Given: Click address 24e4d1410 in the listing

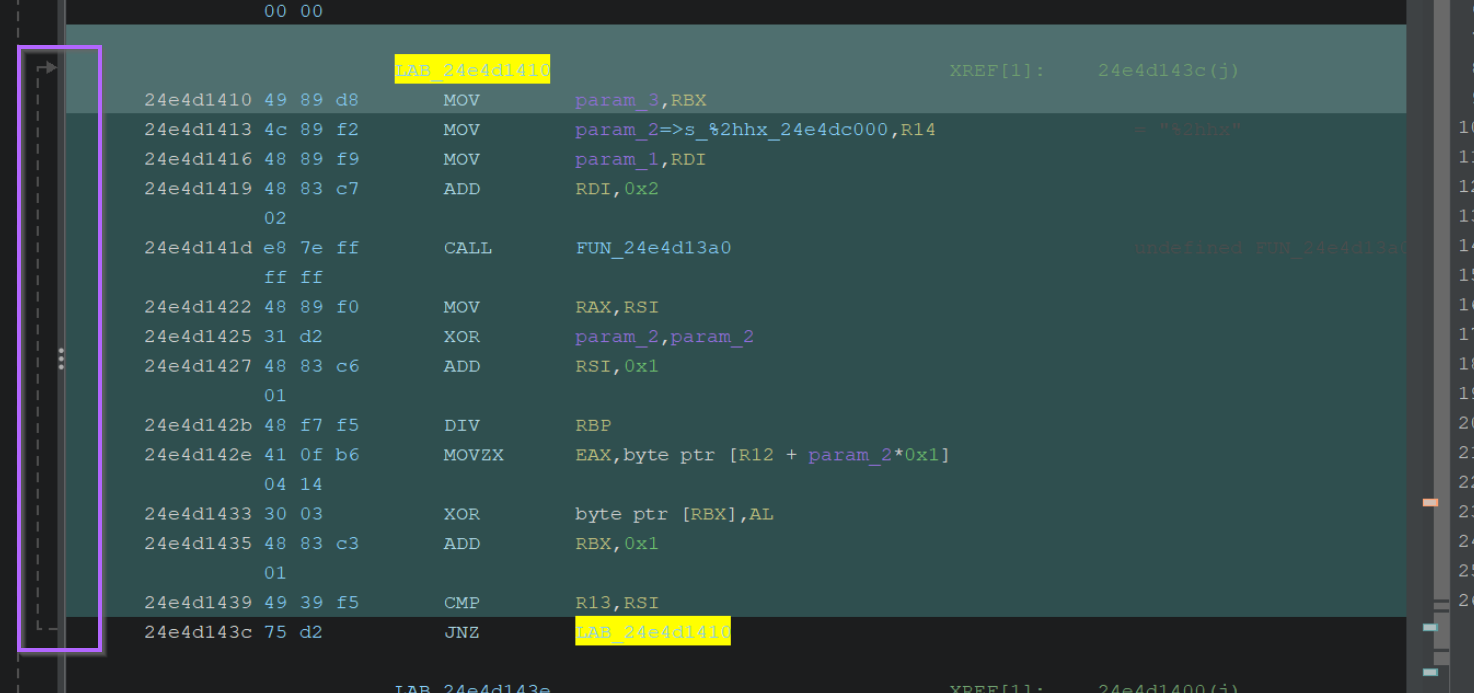Looking at the screenshot, I should click(x=198, y=100).
